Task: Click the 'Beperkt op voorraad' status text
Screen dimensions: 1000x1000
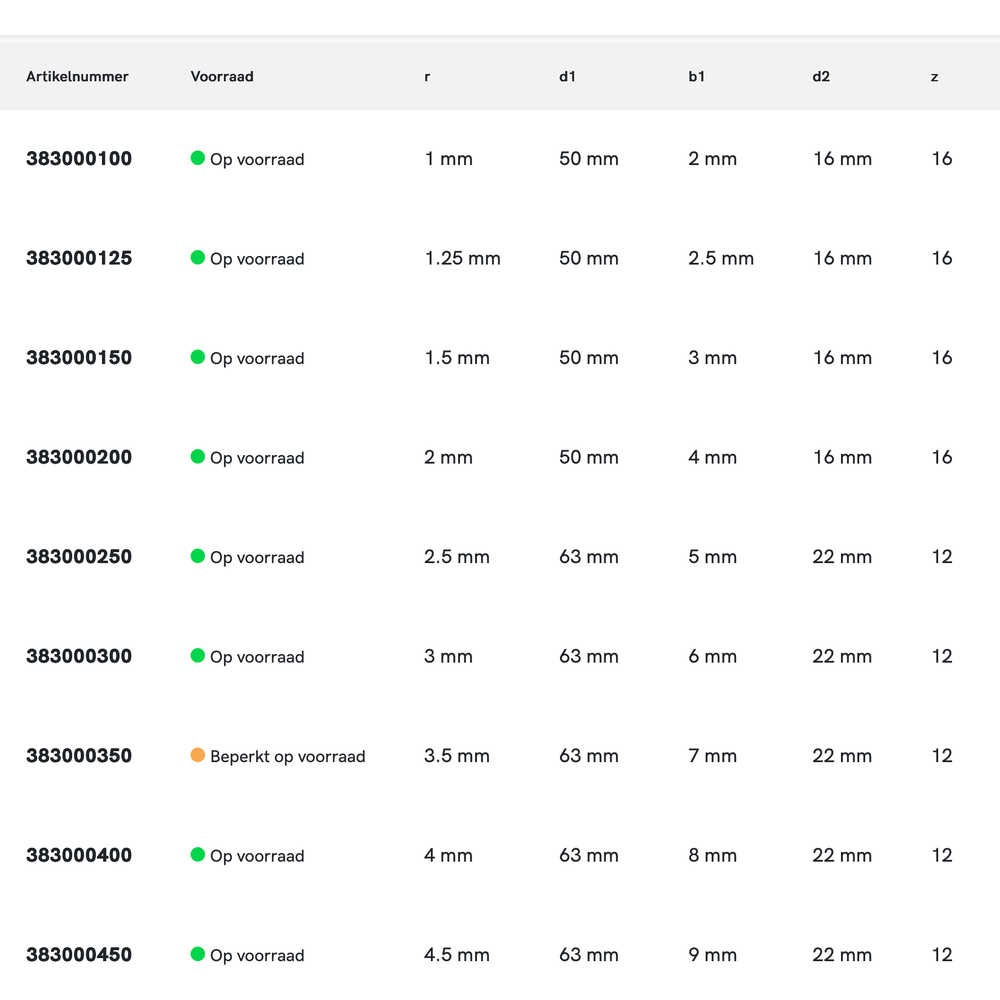Action: [x=287, y=757]
